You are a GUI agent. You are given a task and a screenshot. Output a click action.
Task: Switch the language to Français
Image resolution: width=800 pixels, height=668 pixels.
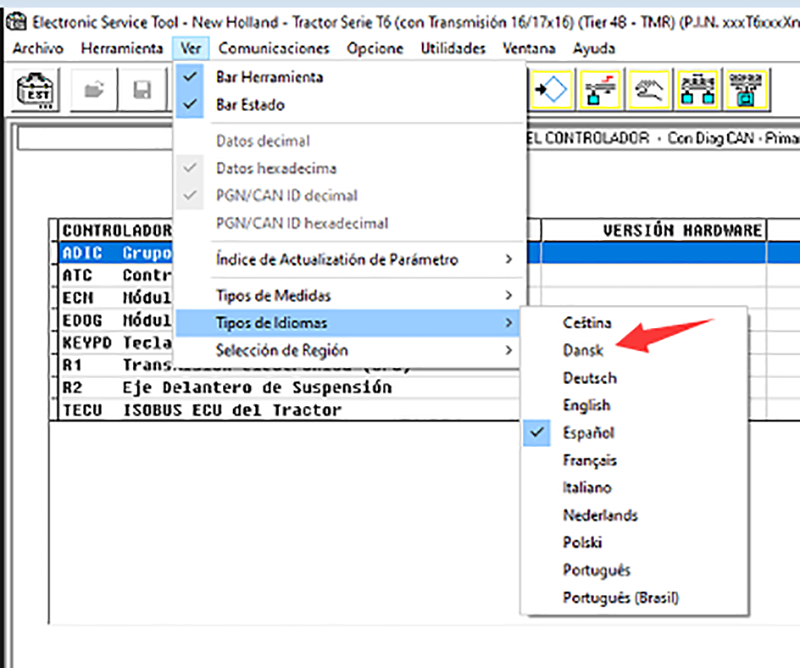[634, 460]
